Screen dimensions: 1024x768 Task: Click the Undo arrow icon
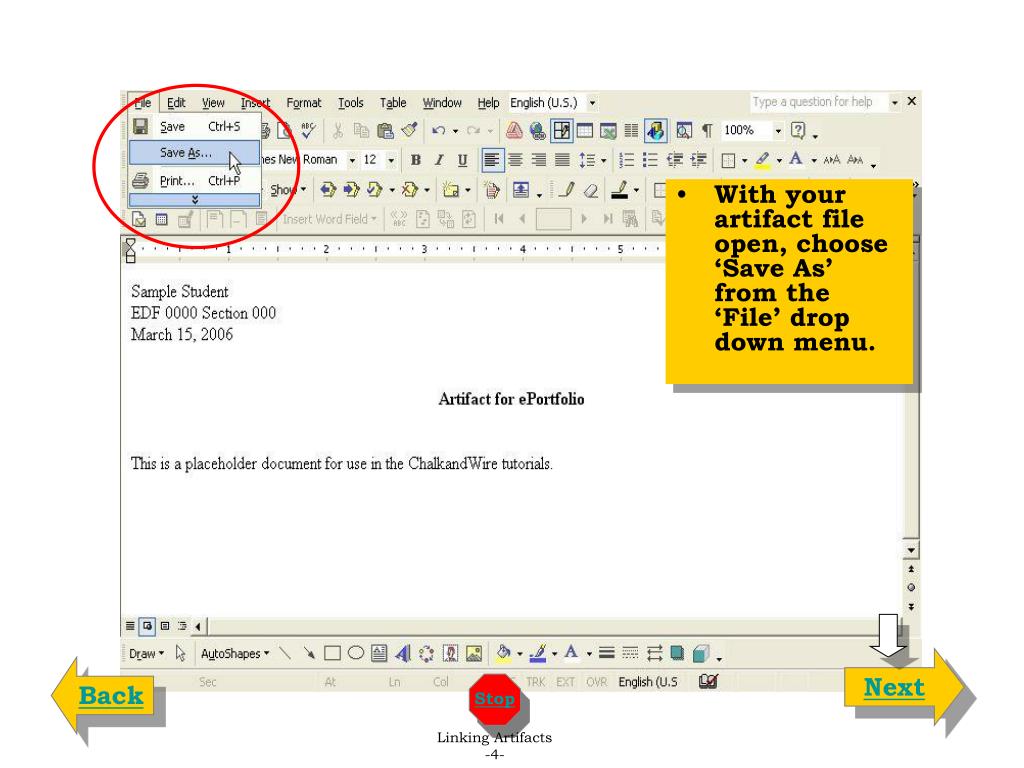(438, 131)
